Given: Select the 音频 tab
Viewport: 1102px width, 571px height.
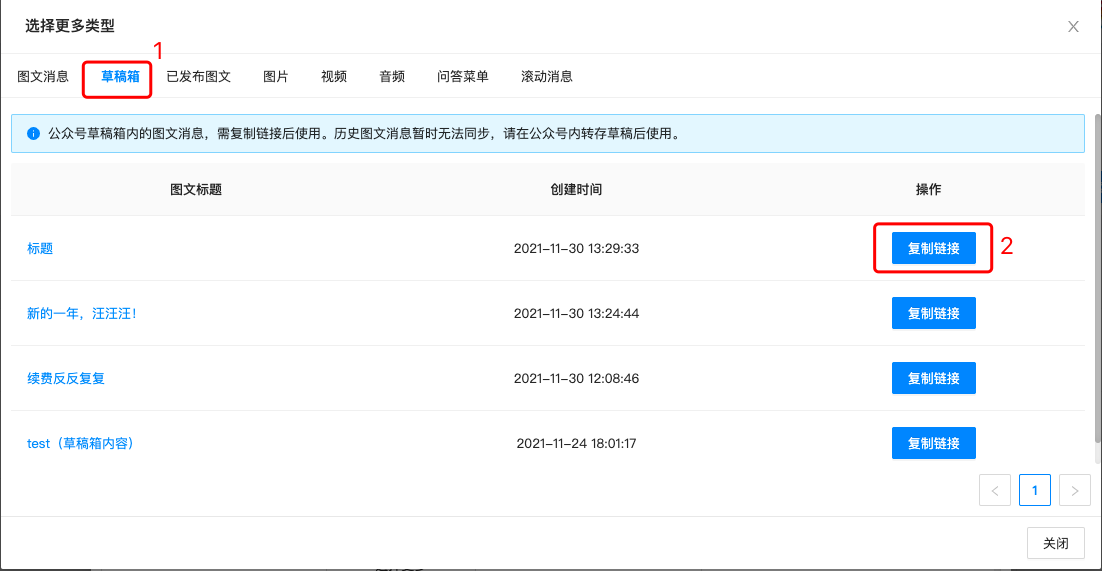Looking at the screenshot, I should pos(392,76).
